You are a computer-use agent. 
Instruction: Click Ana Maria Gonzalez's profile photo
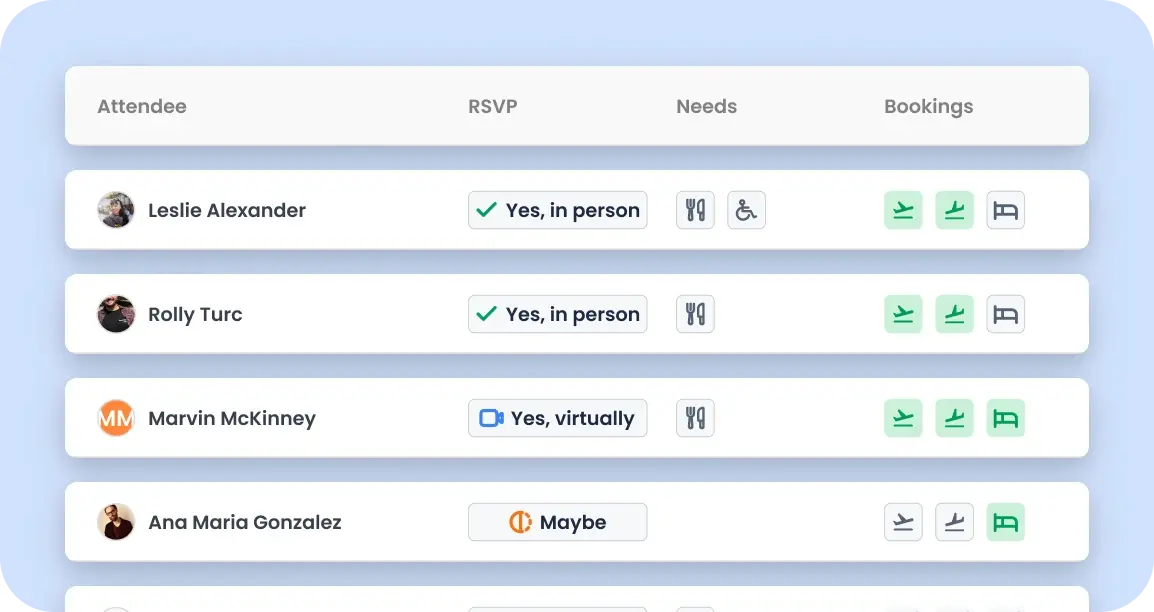116,522
